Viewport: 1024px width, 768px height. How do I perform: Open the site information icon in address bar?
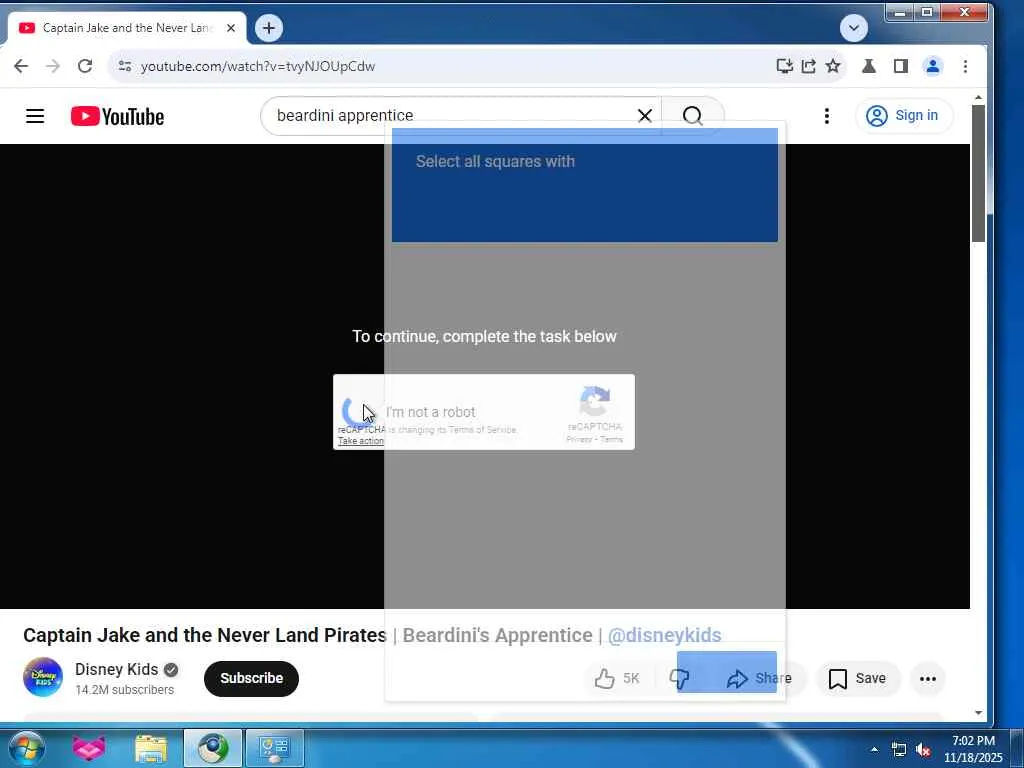click(125, 66)
